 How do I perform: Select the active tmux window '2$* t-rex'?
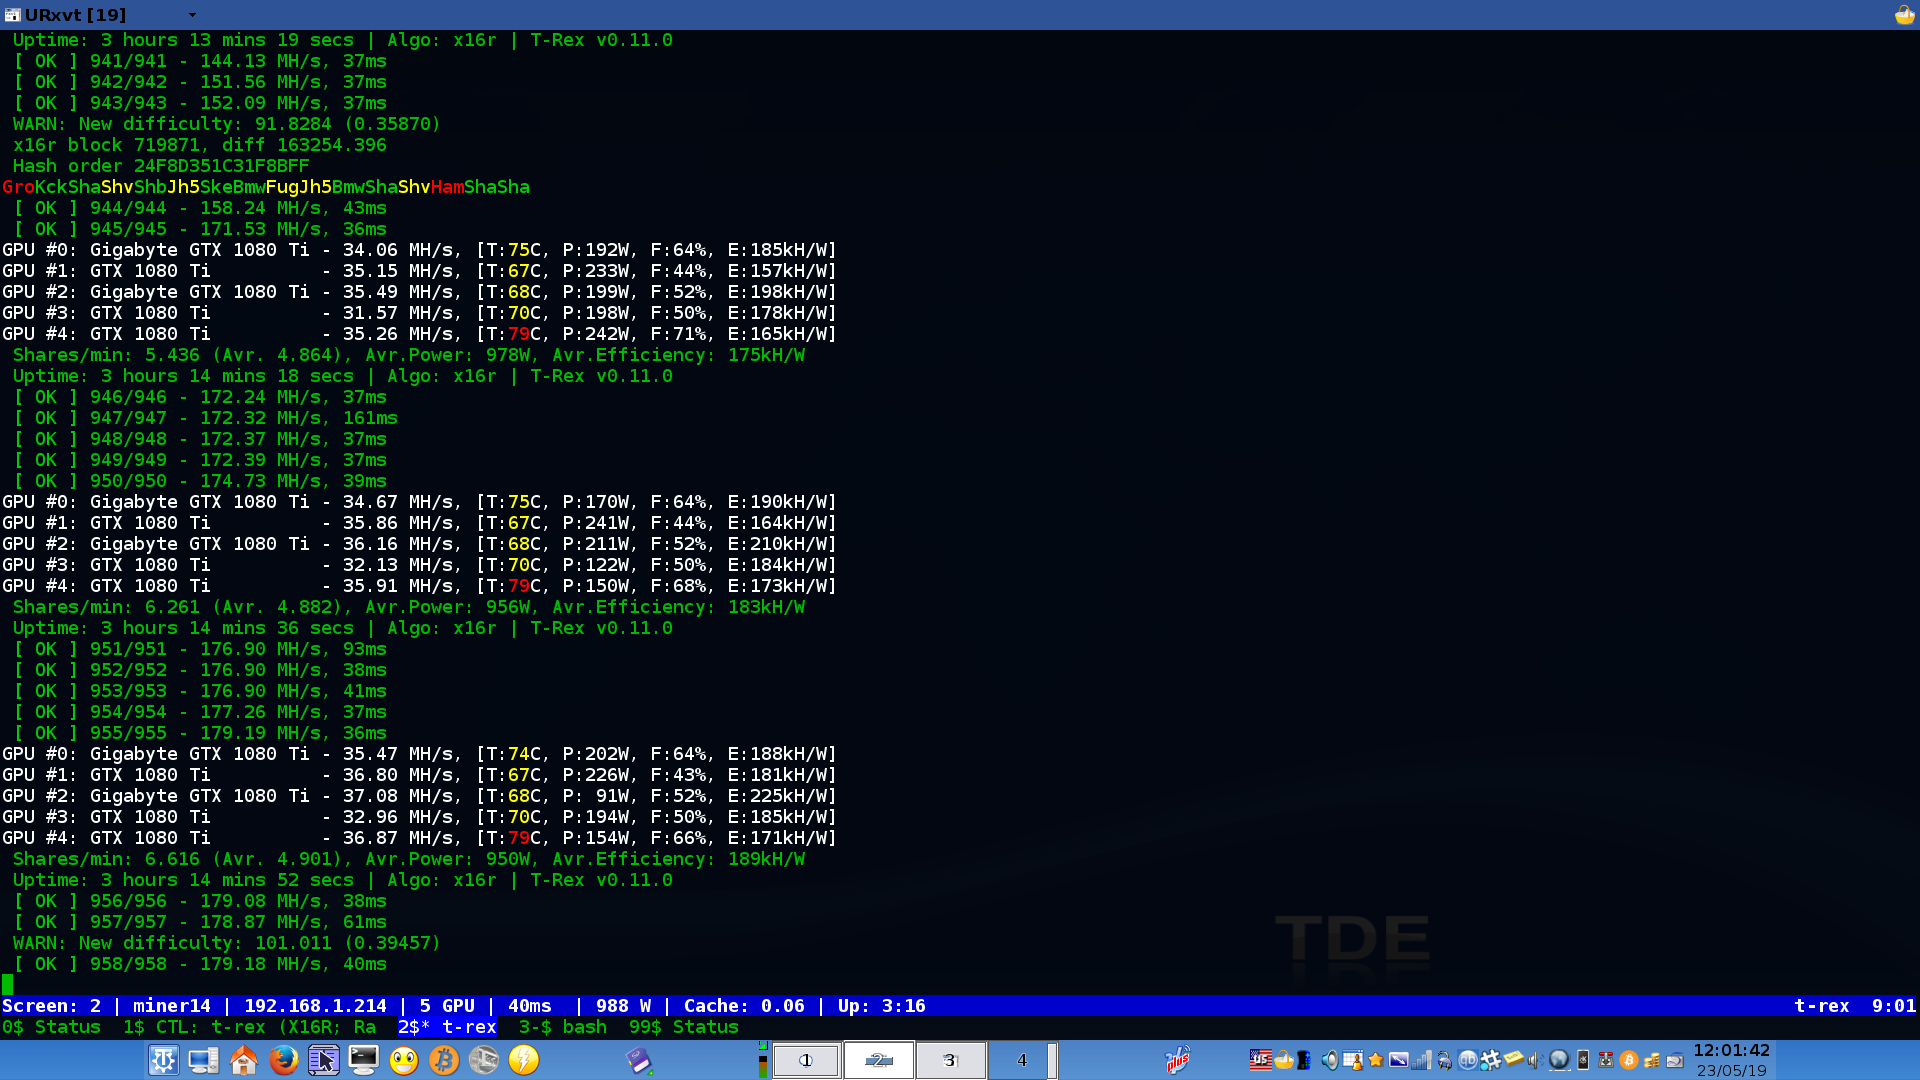[x=447, y=1027]
